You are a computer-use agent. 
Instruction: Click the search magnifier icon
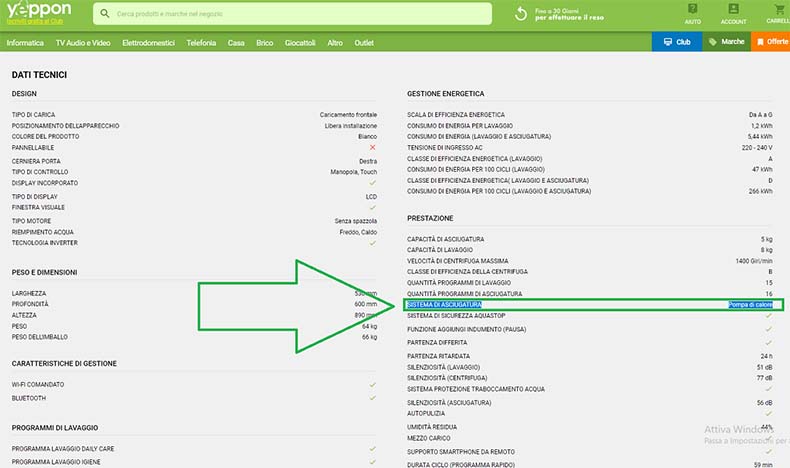[105, 14]
